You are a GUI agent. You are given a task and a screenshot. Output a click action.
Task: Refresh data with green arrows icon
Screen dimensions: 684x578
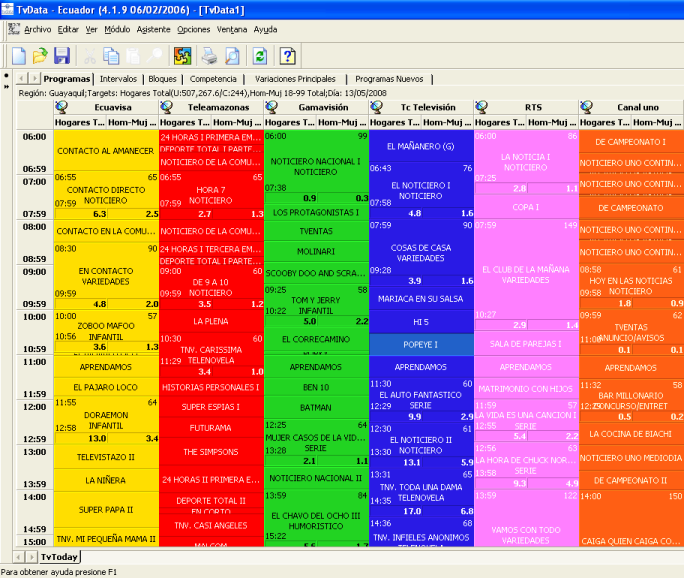point(260,56)
